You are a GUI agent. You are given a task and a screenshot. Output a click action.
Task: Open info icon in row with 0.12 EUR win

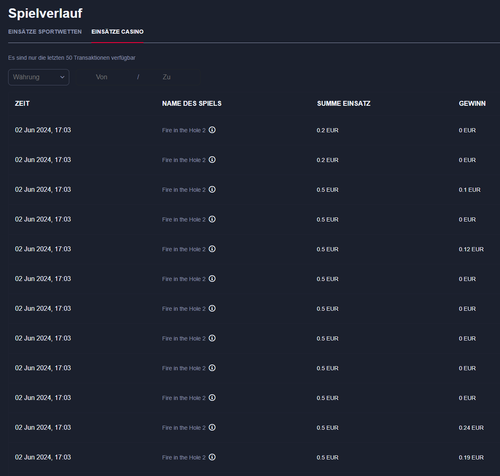[212, 249]
